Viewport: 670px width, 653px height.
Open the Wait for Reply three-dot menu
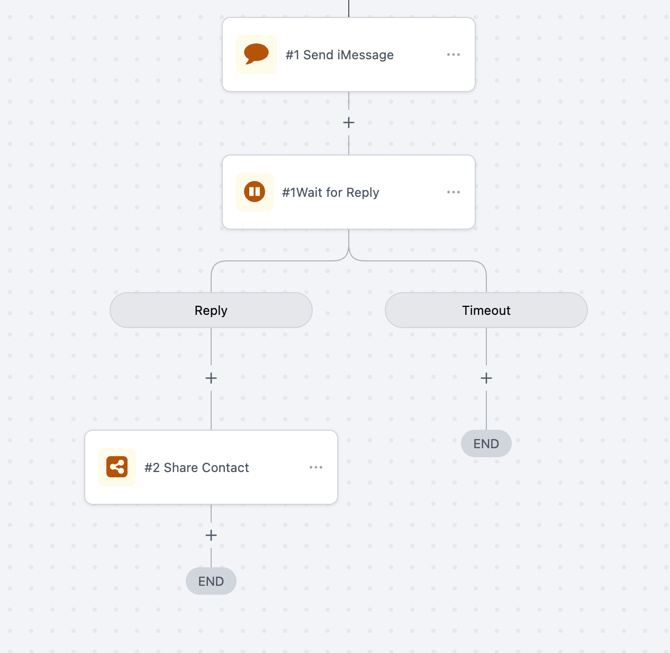[x=453, y=192]
